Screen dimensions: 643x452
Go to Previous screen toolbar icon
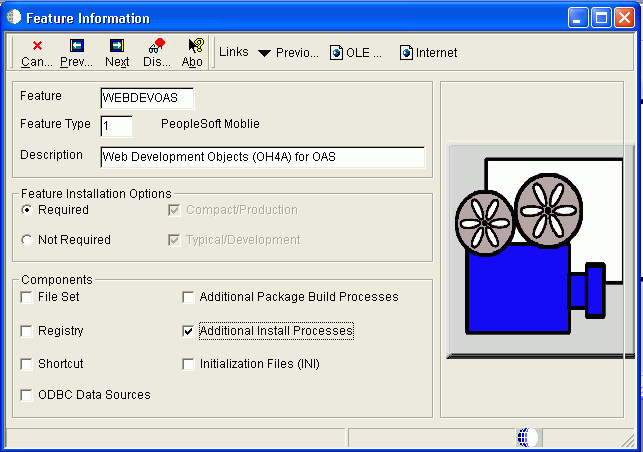(x=77, y=46)
